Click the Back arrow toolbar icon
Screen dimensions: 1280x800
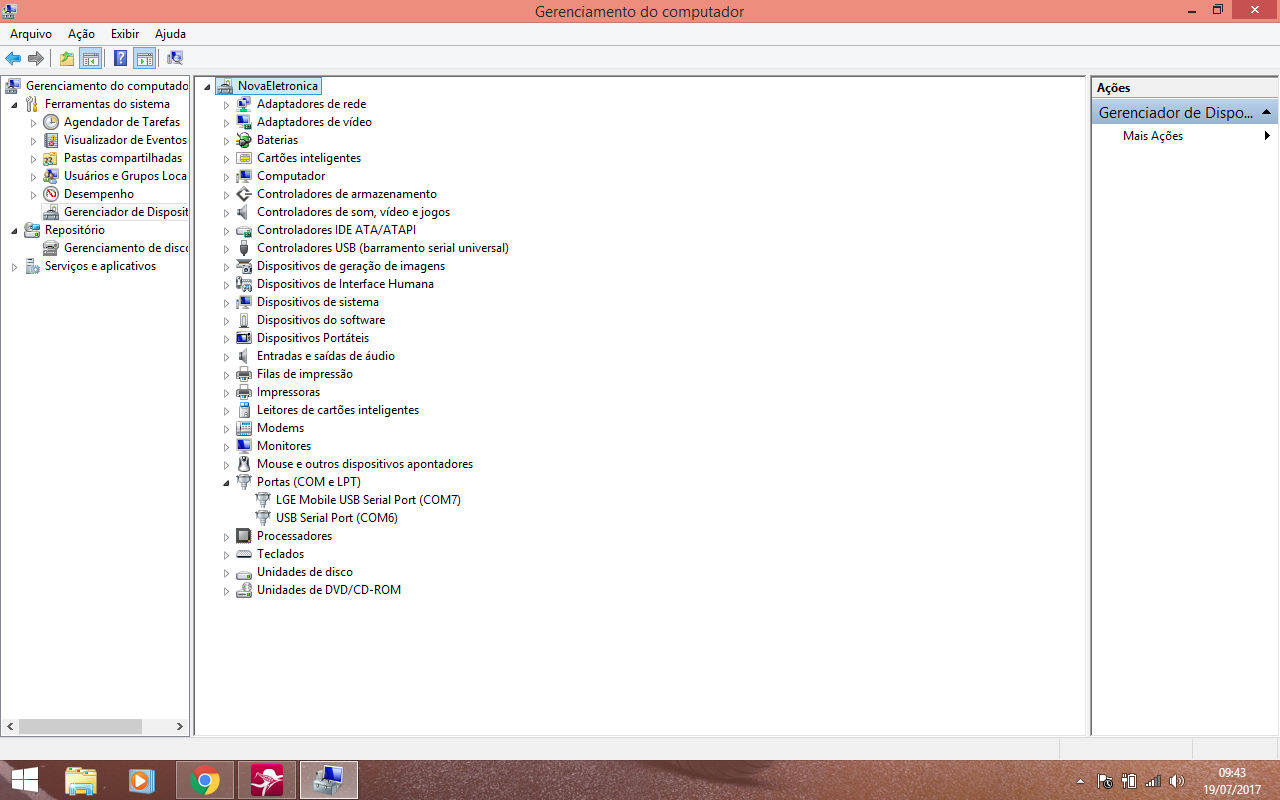coord(13,58)
